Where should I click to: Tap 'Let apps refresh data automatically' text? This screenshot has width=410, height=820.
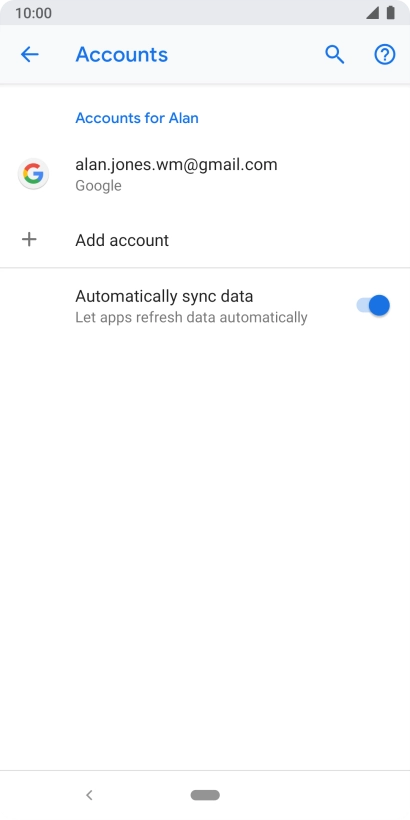pyautogui.click(x=191, y=317)
